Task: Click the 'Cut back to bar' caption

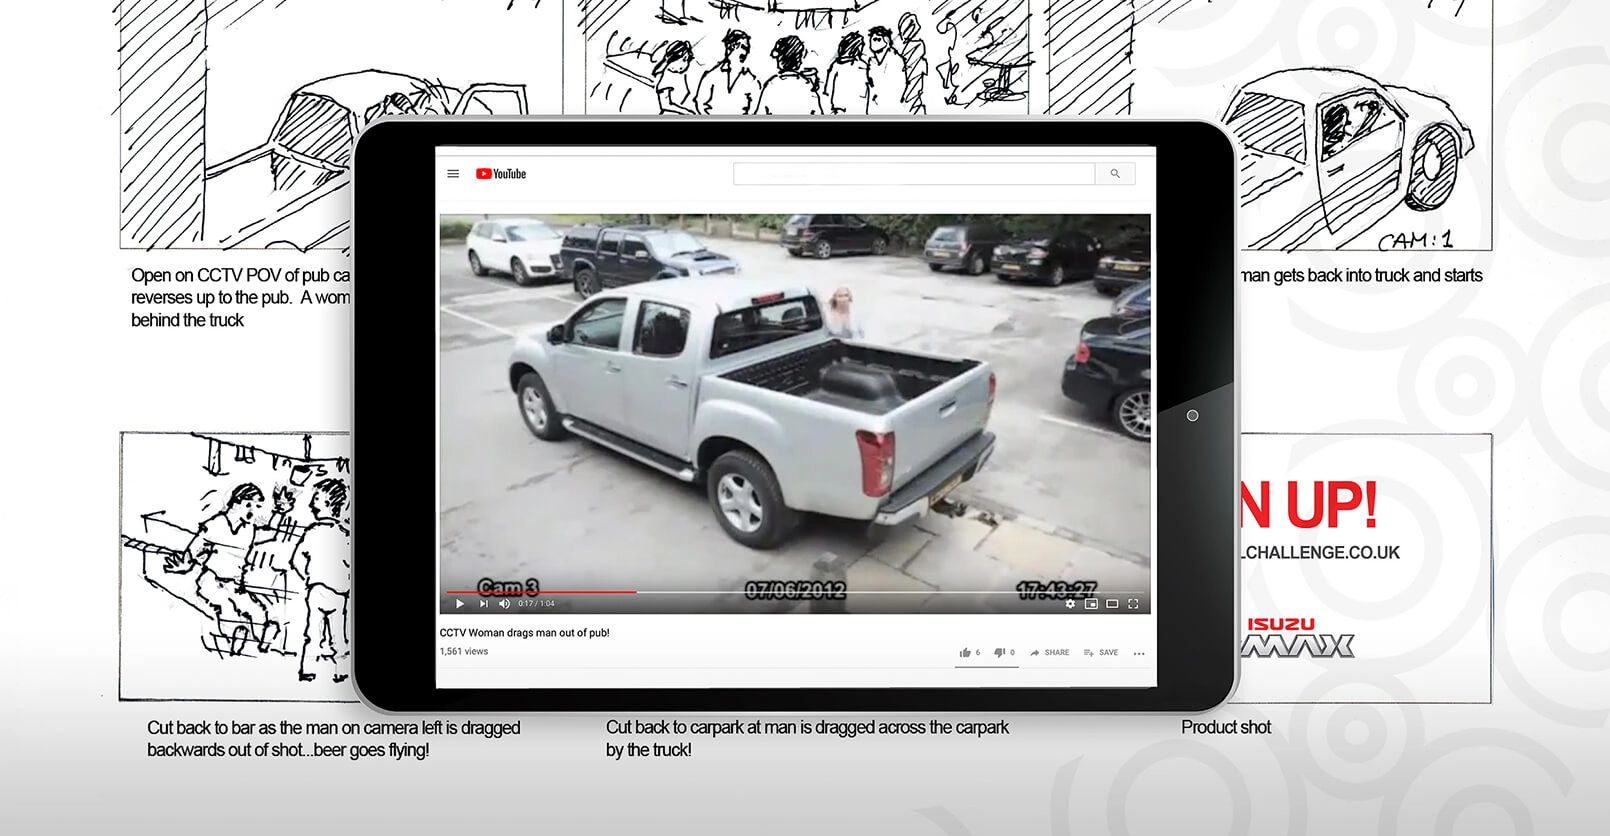Action: point(334,738)
